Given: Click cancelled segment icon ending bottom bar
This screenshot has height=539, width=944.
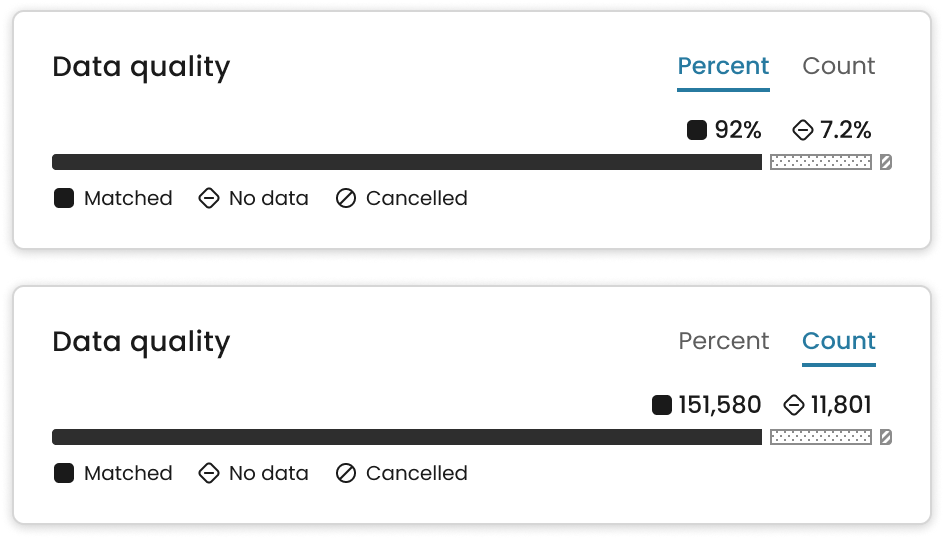Looking at the screenshot, I should [x=886, y=437].
